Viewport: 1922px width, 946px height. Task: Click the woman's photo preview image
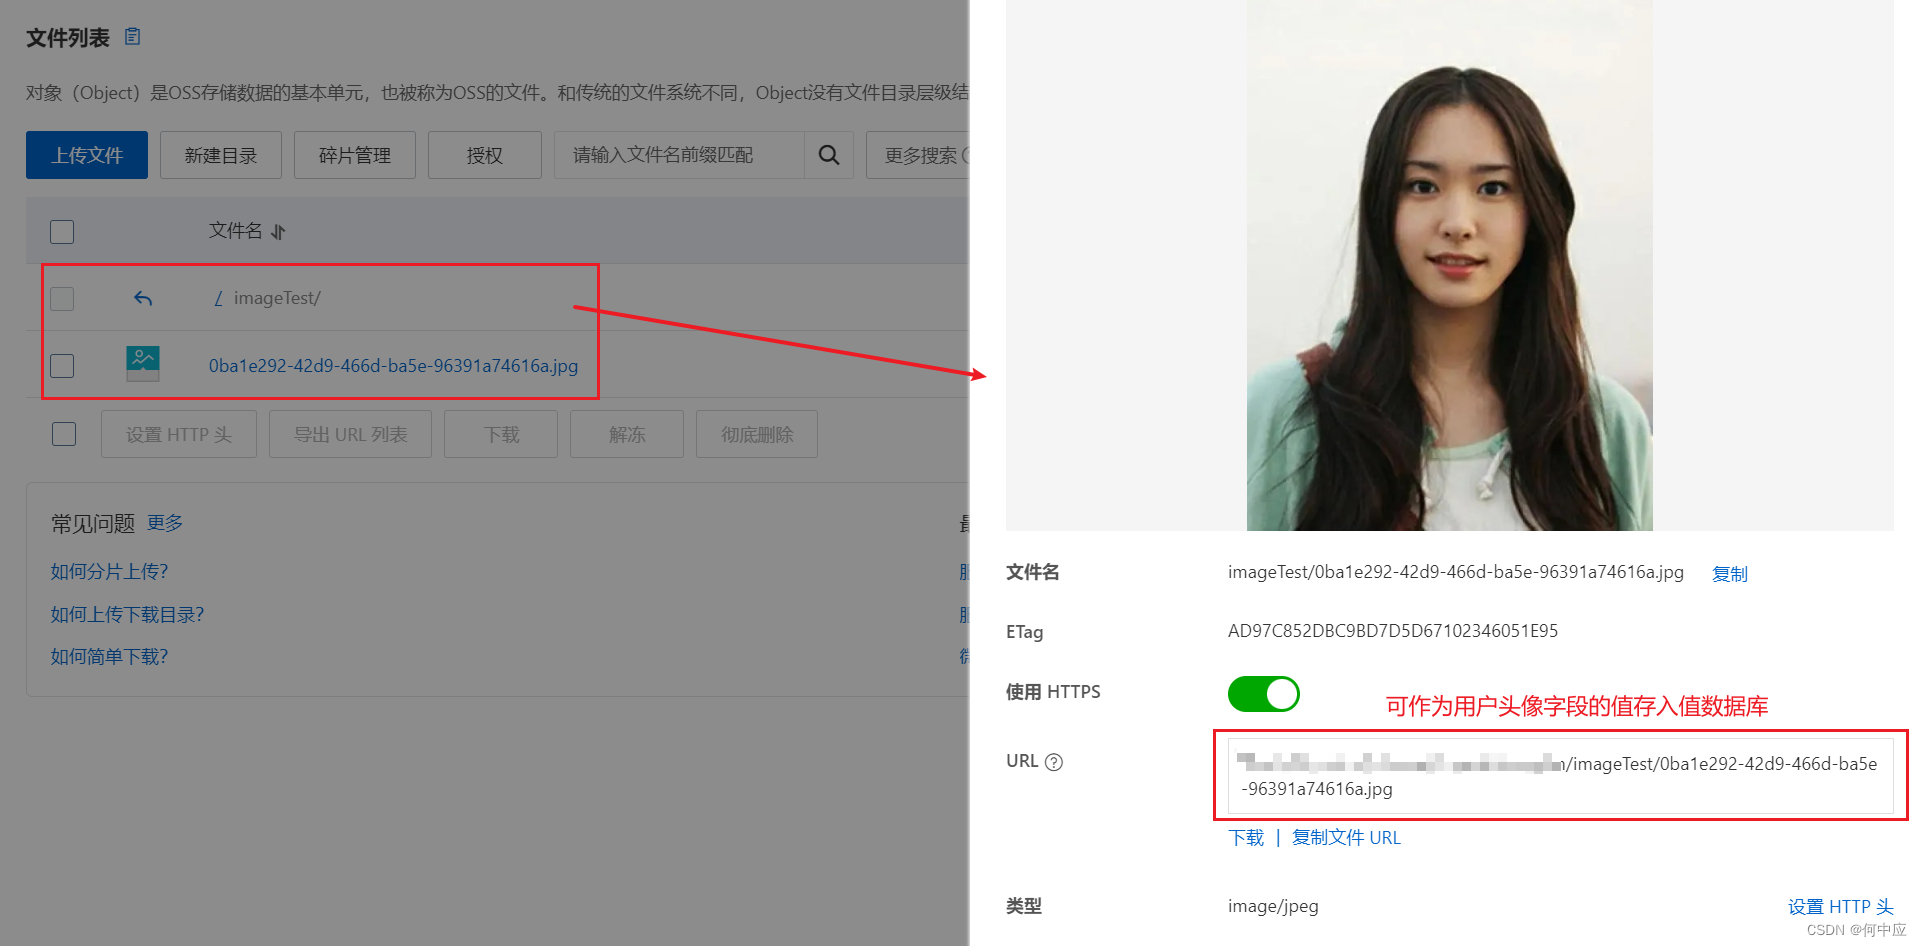(x=1448, y=265)
